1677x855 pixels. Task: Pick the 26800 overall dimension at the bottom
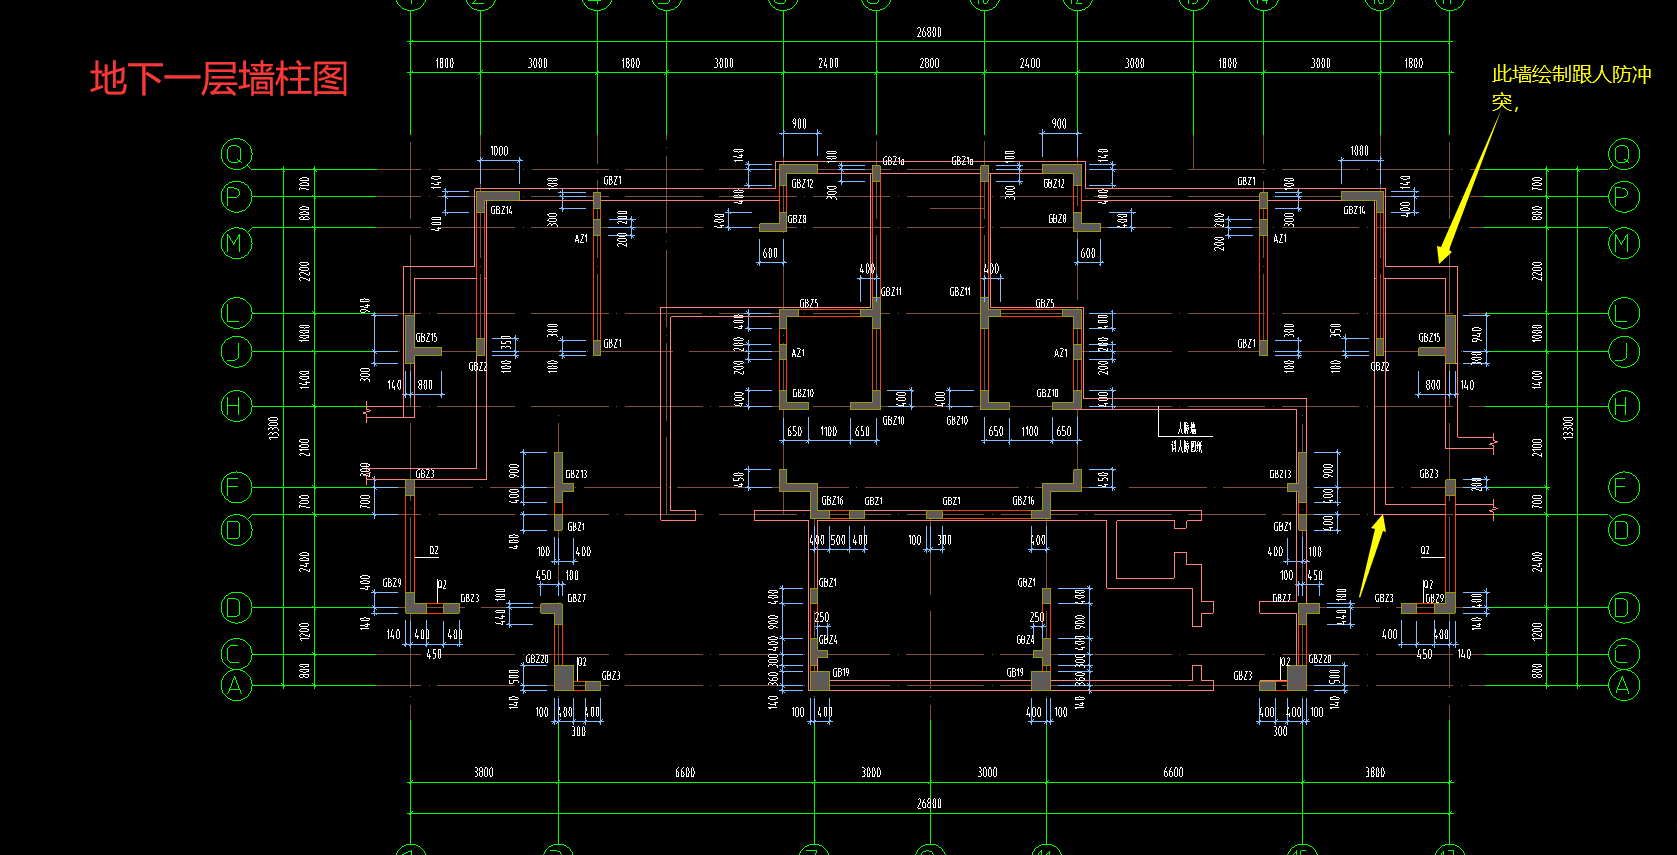click(929, 804)
